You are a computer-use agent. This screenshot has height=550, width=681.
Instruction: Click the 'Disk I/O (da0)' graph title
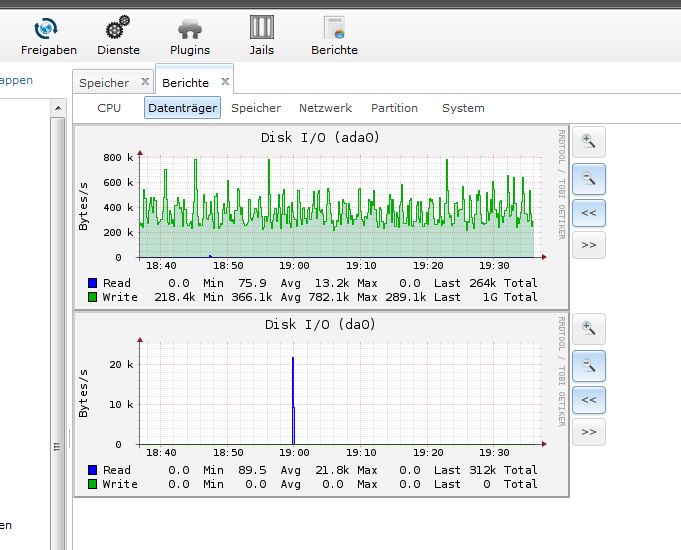(x=320, y=325)
